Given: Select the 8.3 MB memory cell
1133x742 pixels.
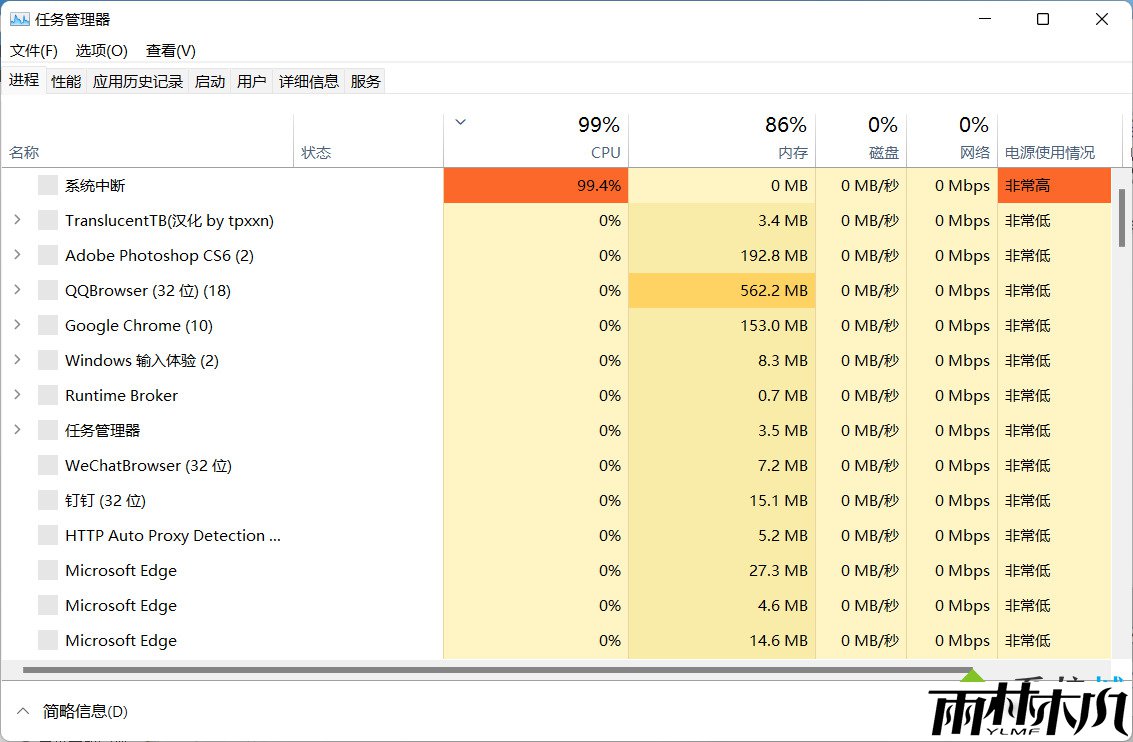Looking at the screenshot, I should pos(722,360).
